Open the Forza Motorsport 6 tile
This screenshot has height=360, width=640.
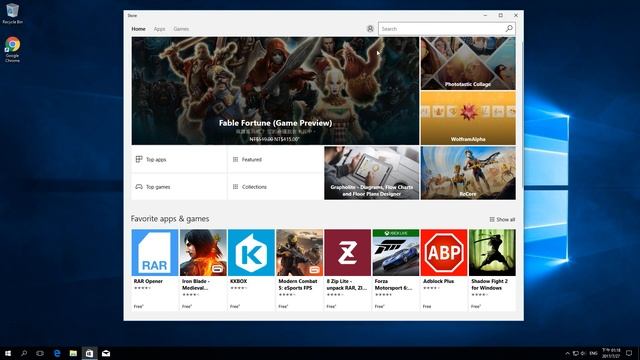[396, 270]
